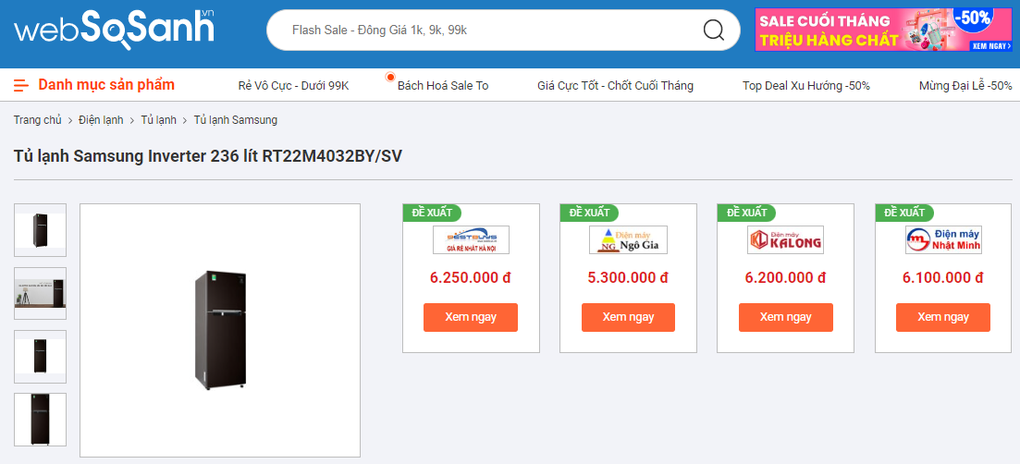
Task: Click Đề xuất badge on Ngô Gia card
Action: tap(589, 212)
